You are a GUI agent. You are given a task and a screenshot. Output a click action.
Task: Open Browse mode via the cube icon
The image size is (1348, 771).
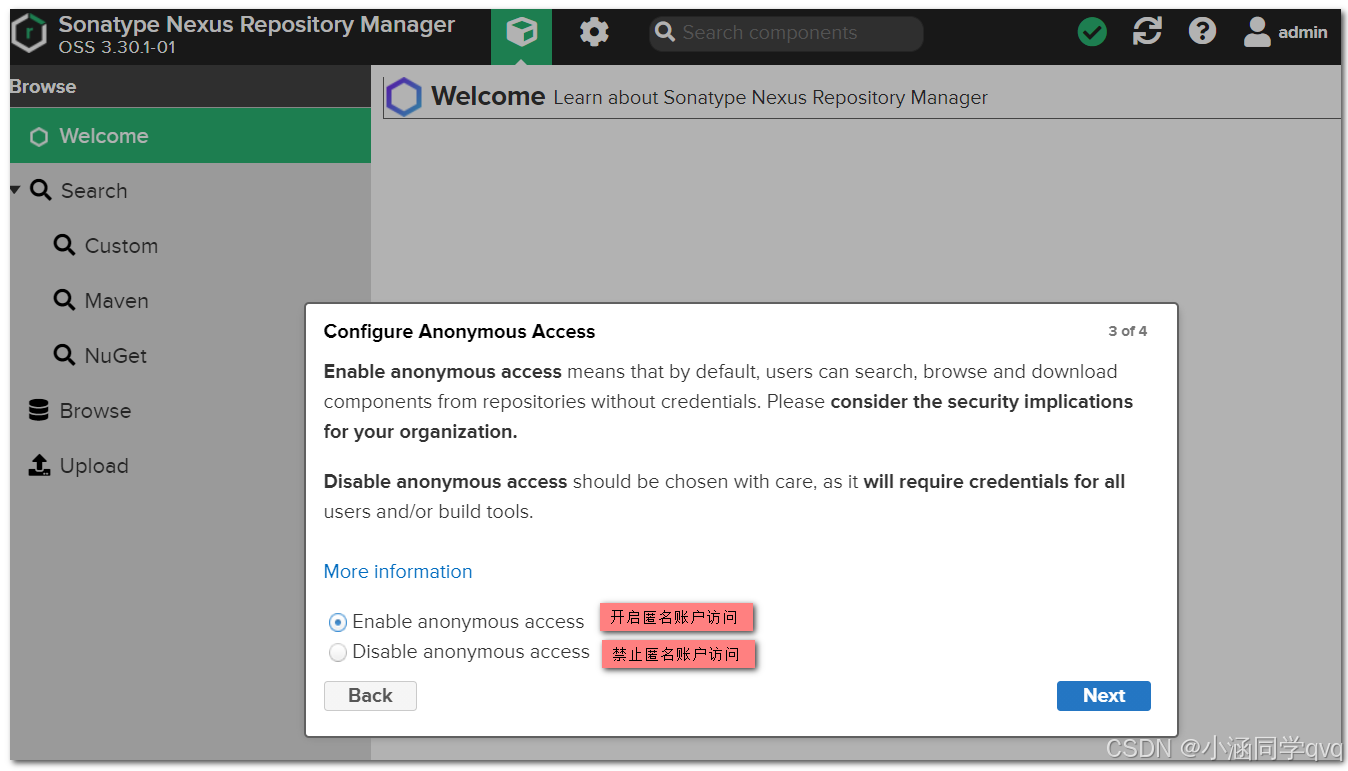[x=521, y=33]
